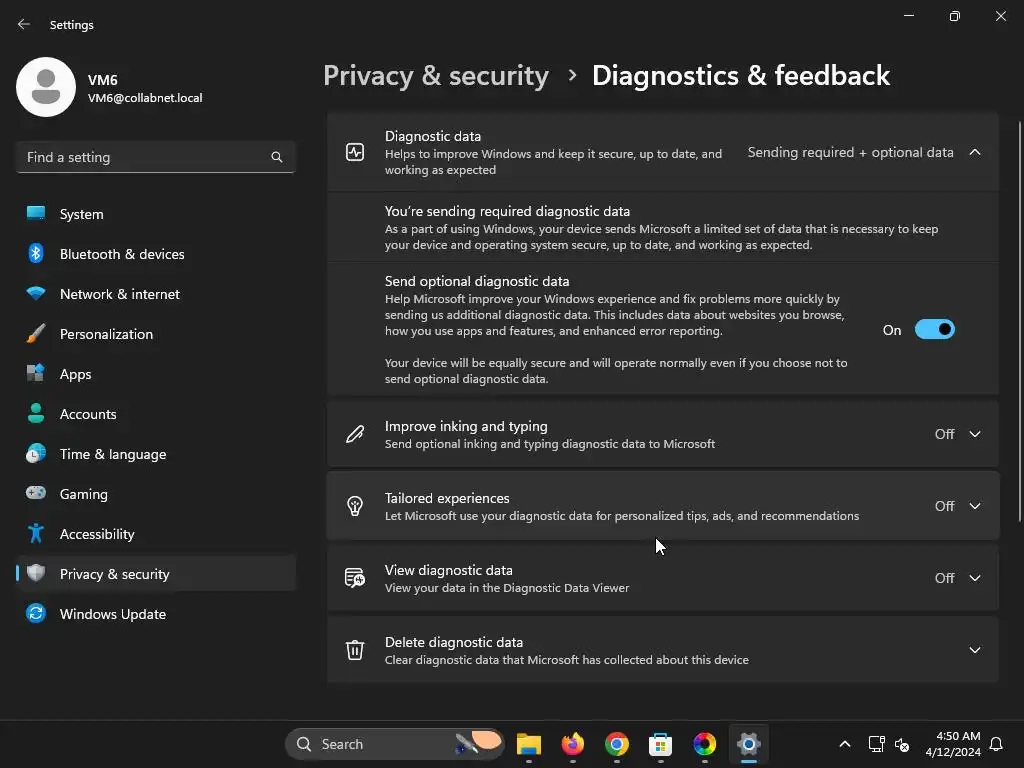
Task: Click the network status tray icon
Action: point(876,744)
